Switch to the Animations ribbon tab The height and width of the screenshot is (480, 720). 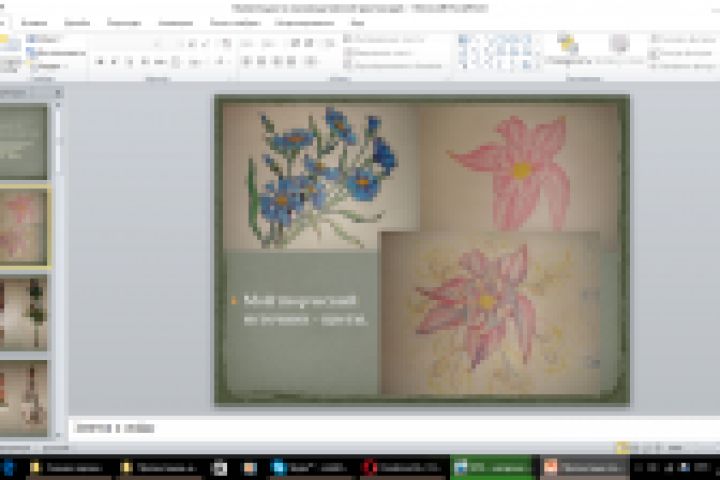click(x=175, y=23)
